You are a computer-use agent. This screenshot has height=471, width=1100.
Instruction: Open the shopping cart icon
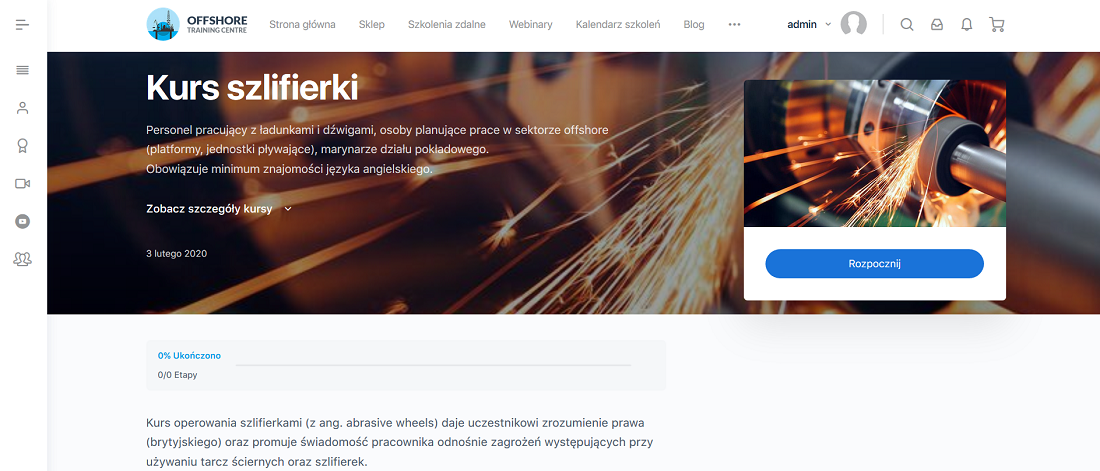996,25
